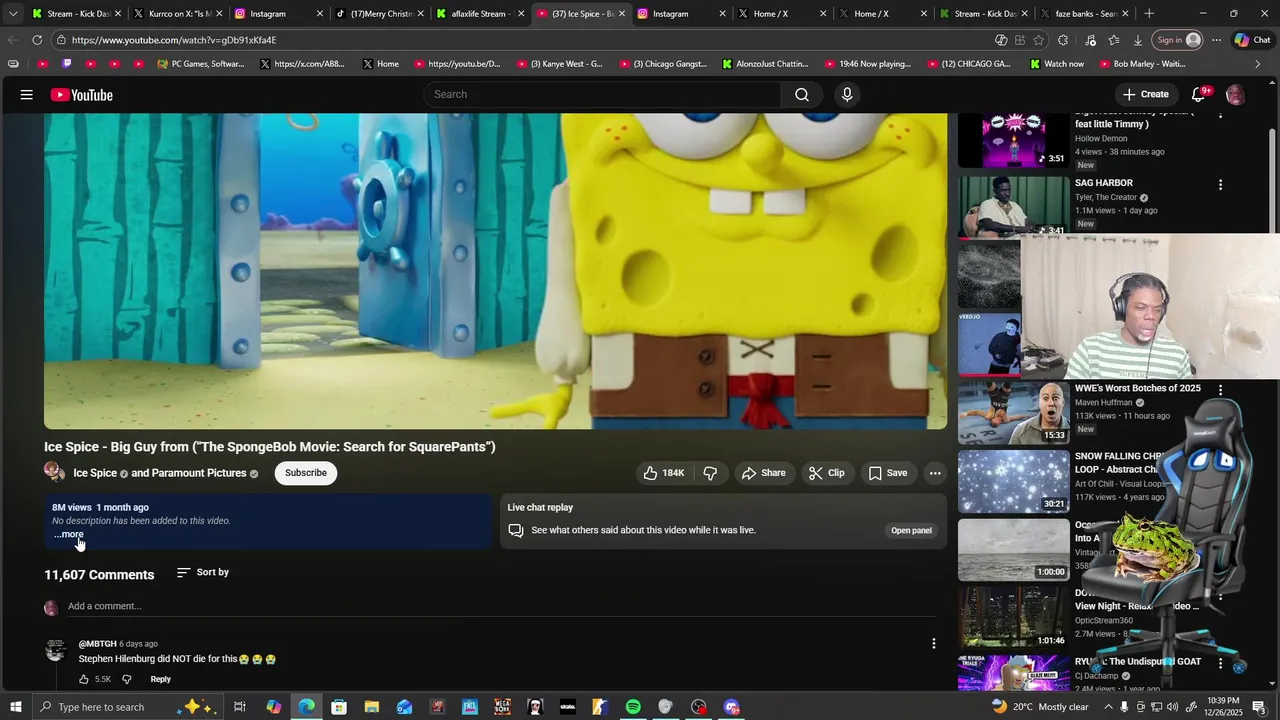Open actions menu for MBTGH's comment
The image size is (1280, 720).
point(933,644)
